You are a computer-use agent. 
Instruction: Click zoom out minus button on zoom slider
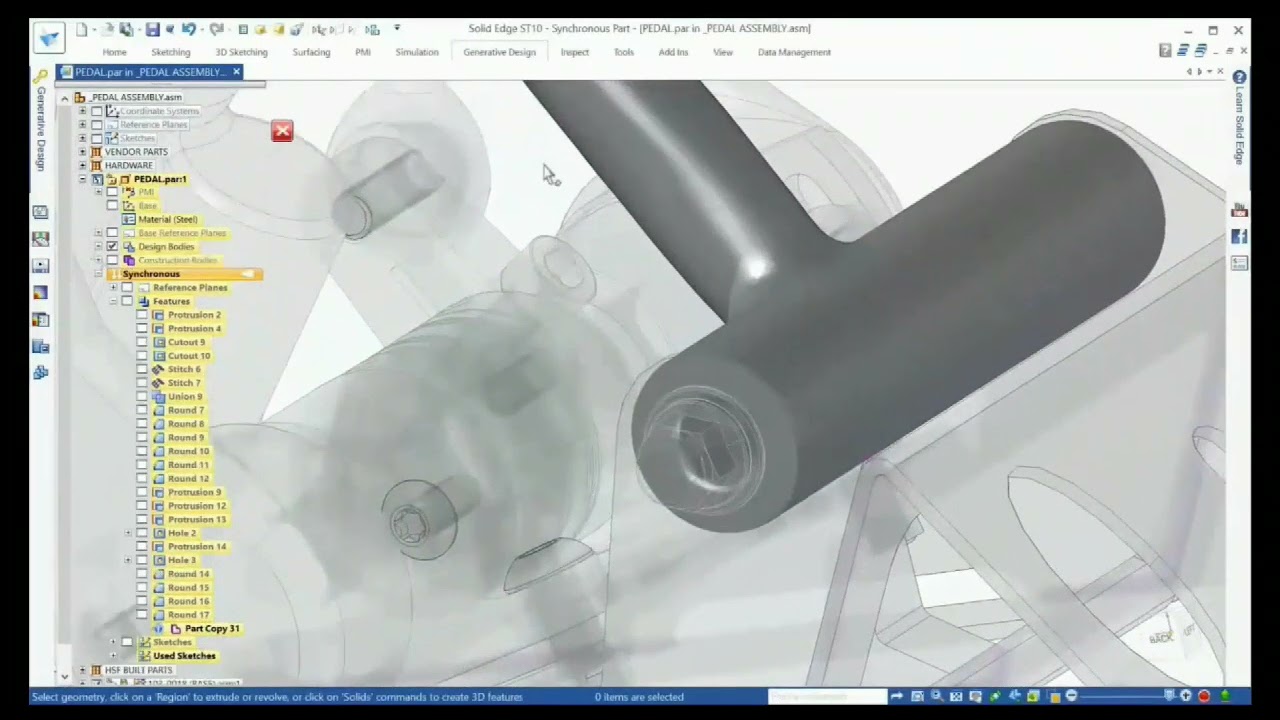pyautogui.click(x=1071, y=696)
